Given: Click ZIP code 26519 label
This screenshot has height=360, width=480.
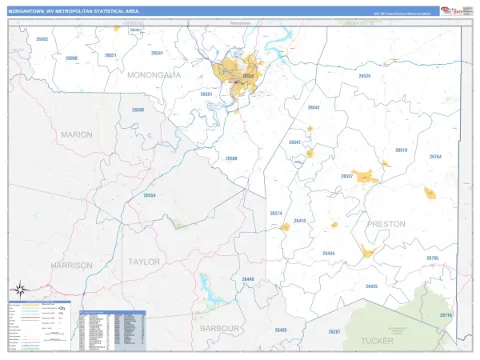Looking at the screenshot, I should coord(401,150).
